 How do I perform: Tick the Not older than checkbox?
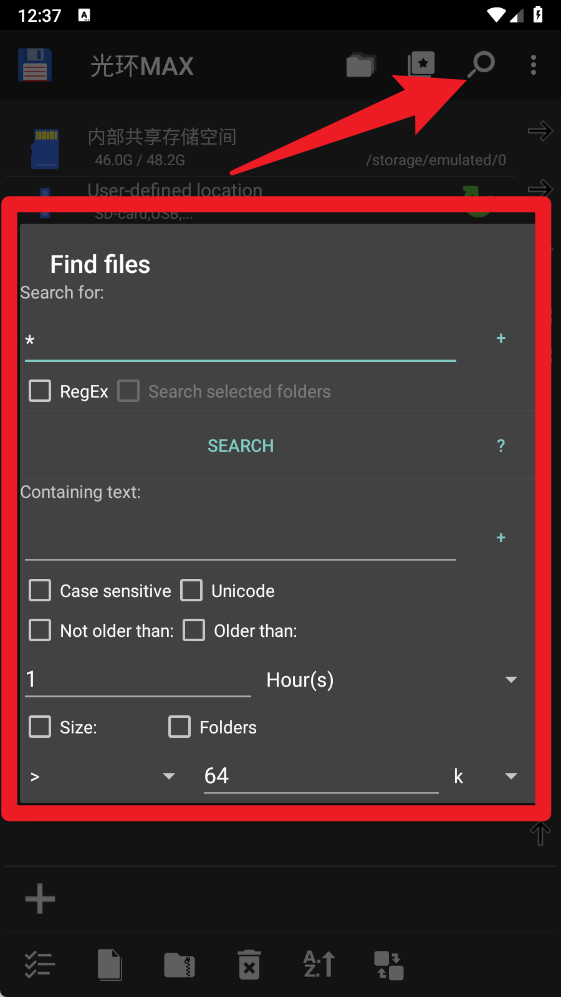[x=40, y=631]
